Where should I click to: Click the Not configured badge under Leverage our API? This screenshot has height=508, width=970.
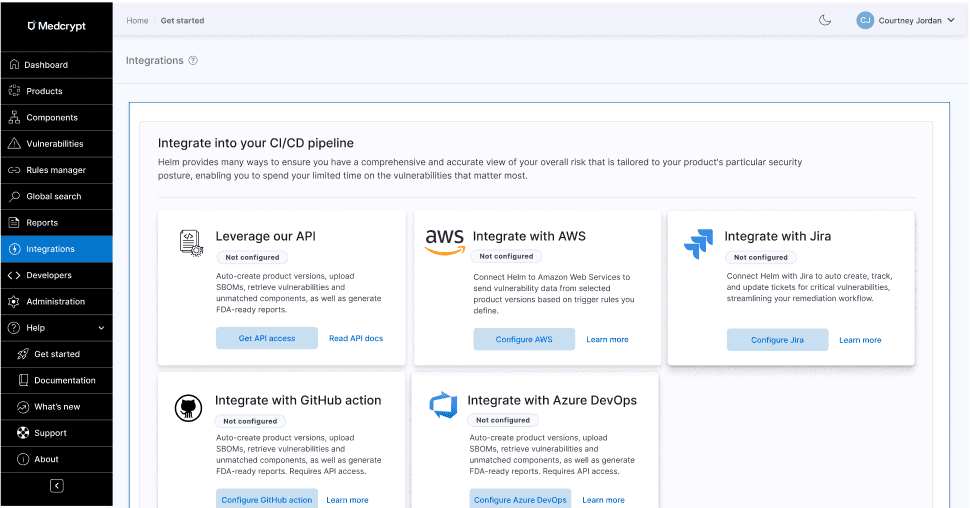click(x=252, y=257)
